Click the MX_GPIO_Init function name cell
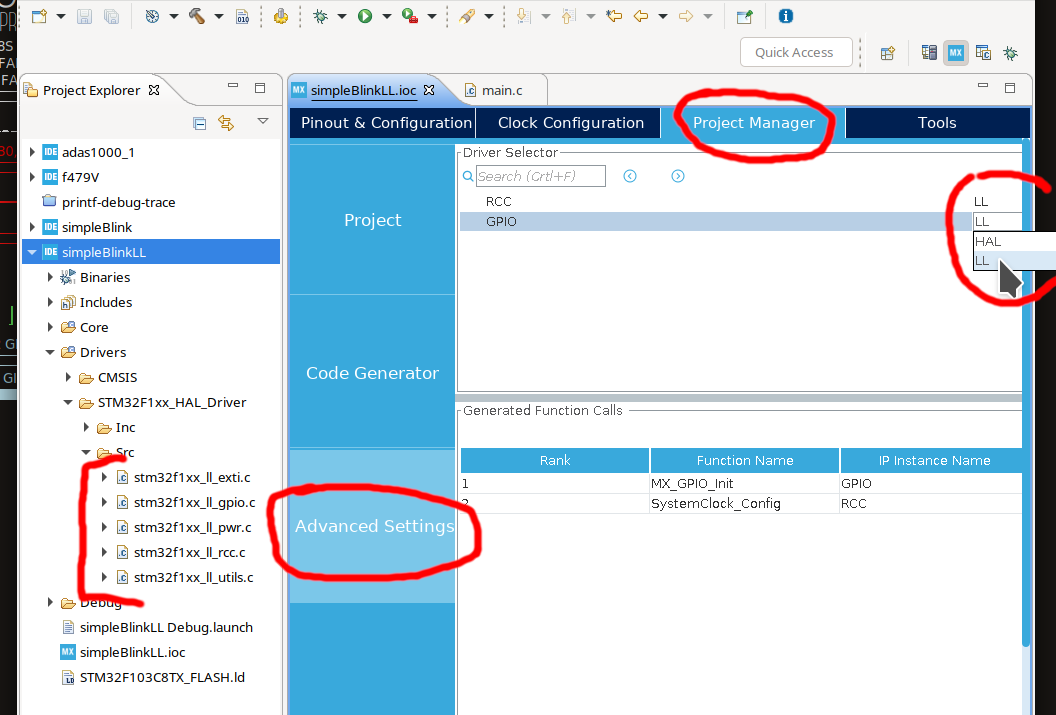The width and height of the screenshot is (1056, 715). click(x=744, y=483)
